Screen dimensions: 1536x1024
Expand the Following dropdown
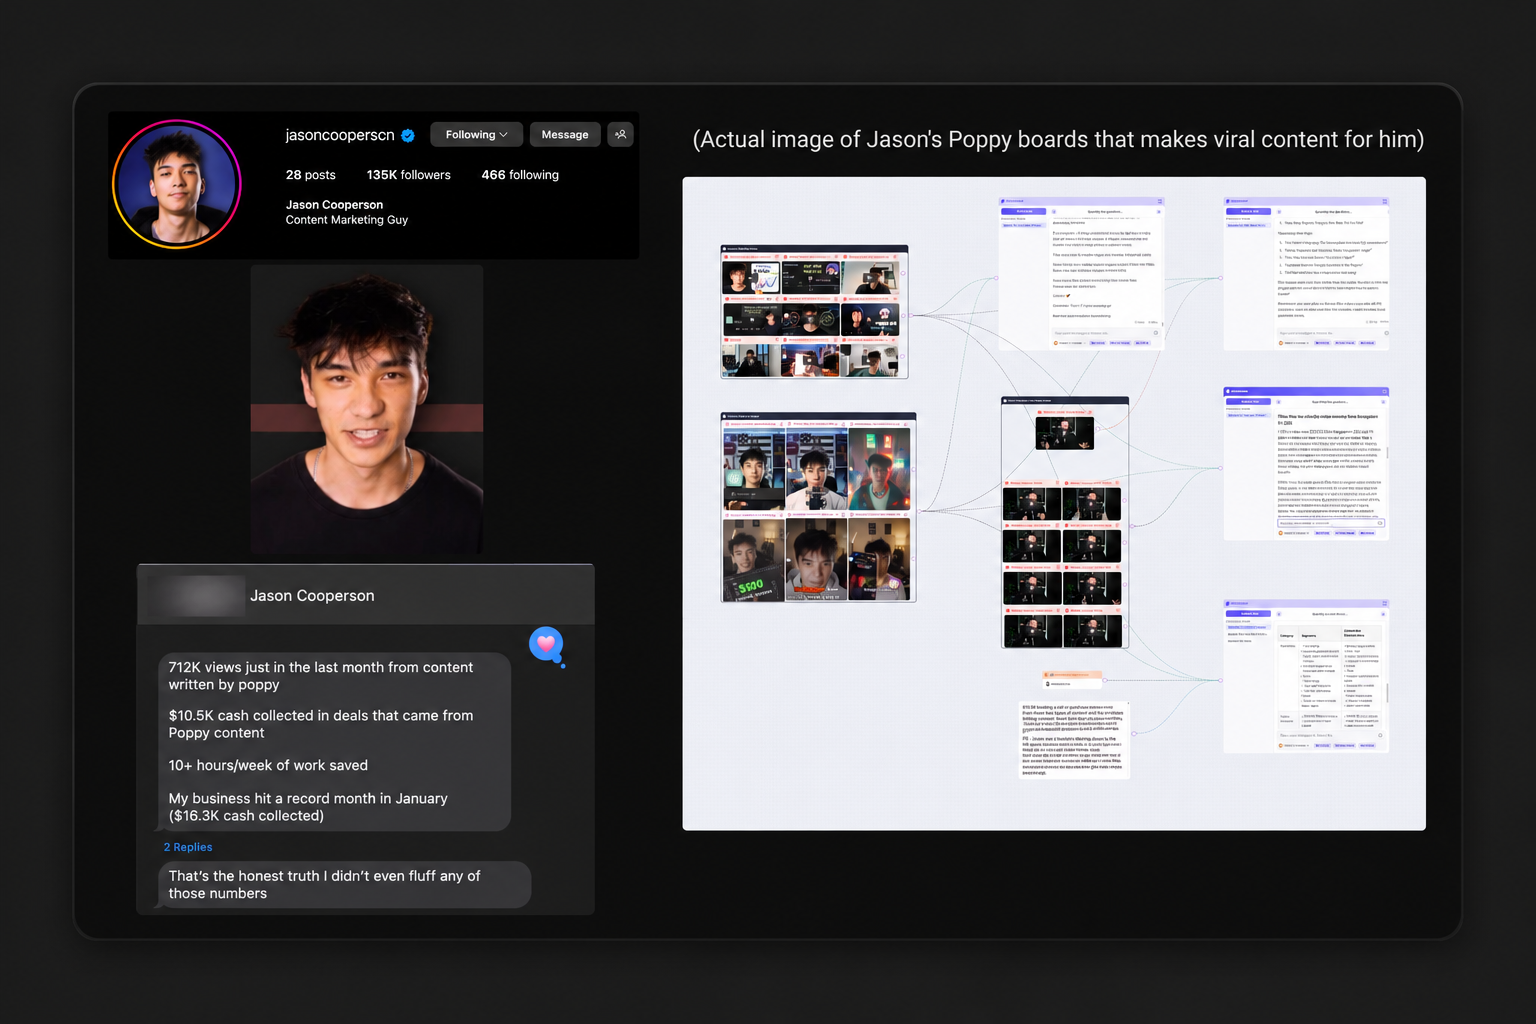point(476,134)
